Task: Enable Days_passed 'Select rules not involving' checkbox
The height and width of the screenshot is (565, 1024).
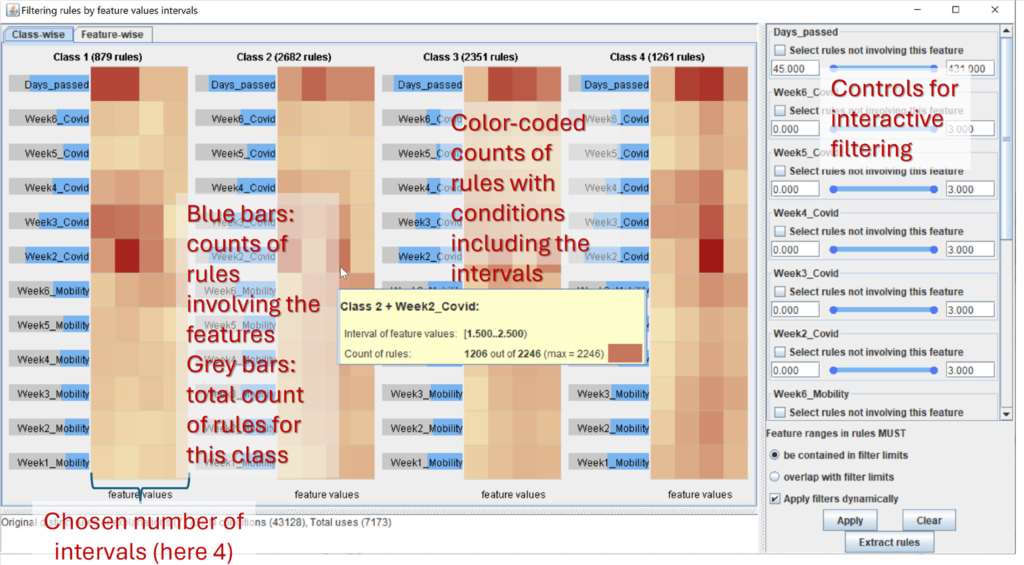Action: (x=781, y=50)
